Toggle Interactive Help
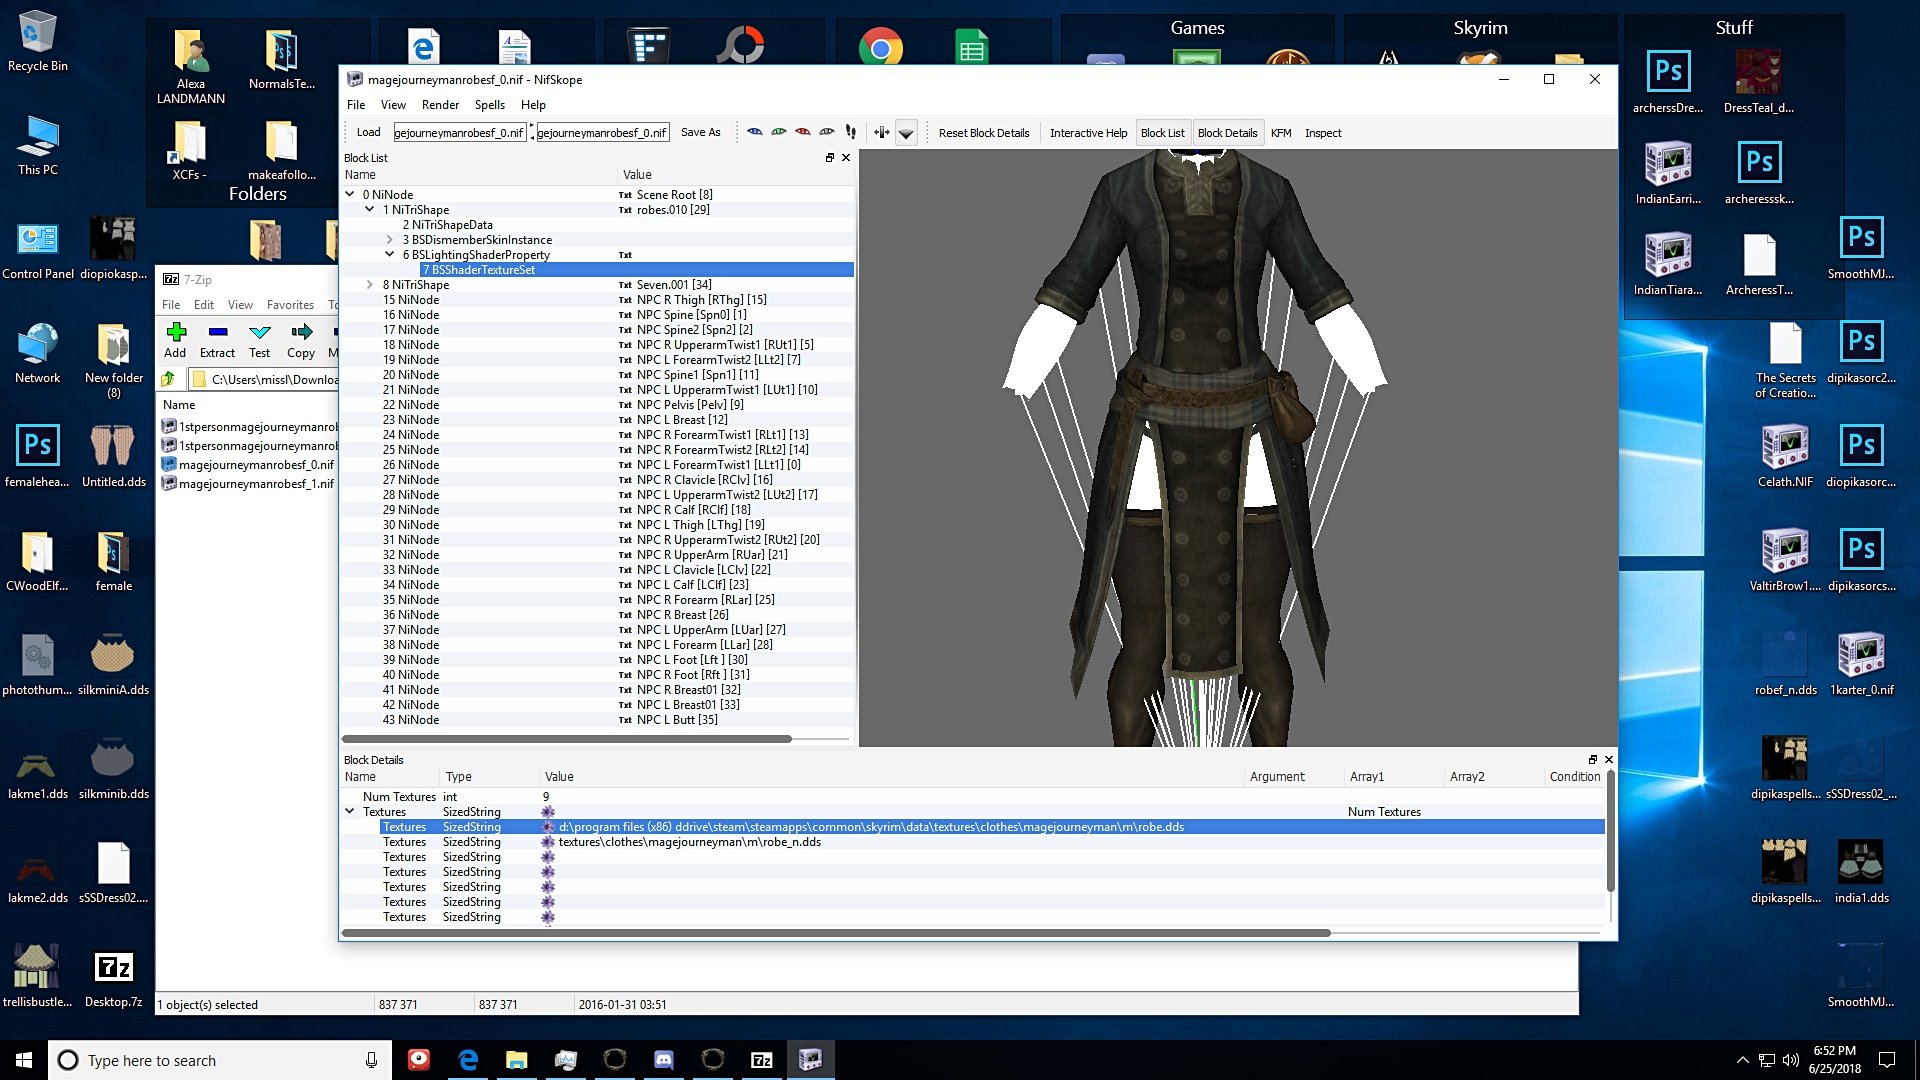1920x1080 pixels. [x=1088, y=133]
